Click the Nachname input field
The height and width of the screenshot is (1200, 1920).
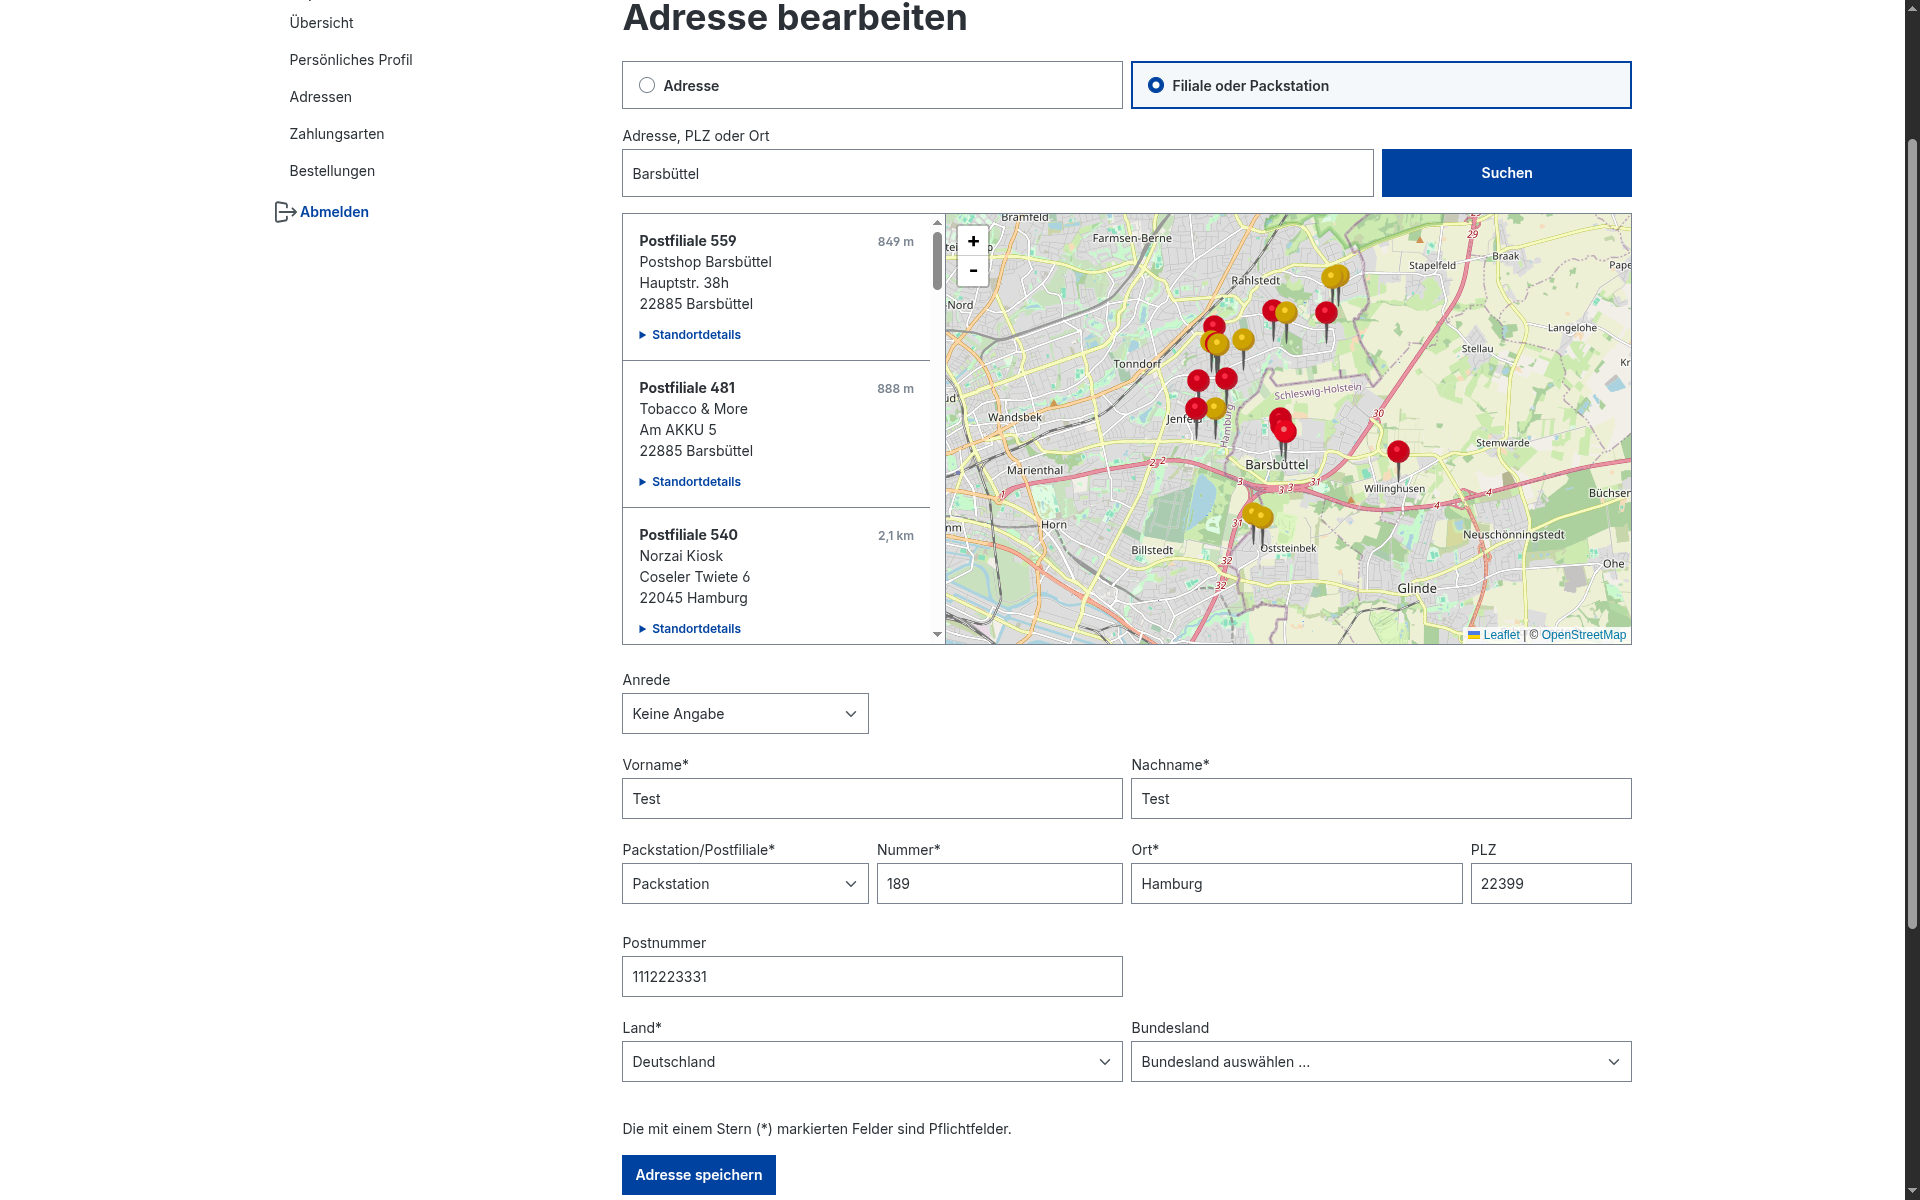click(x=1381, y=799)
